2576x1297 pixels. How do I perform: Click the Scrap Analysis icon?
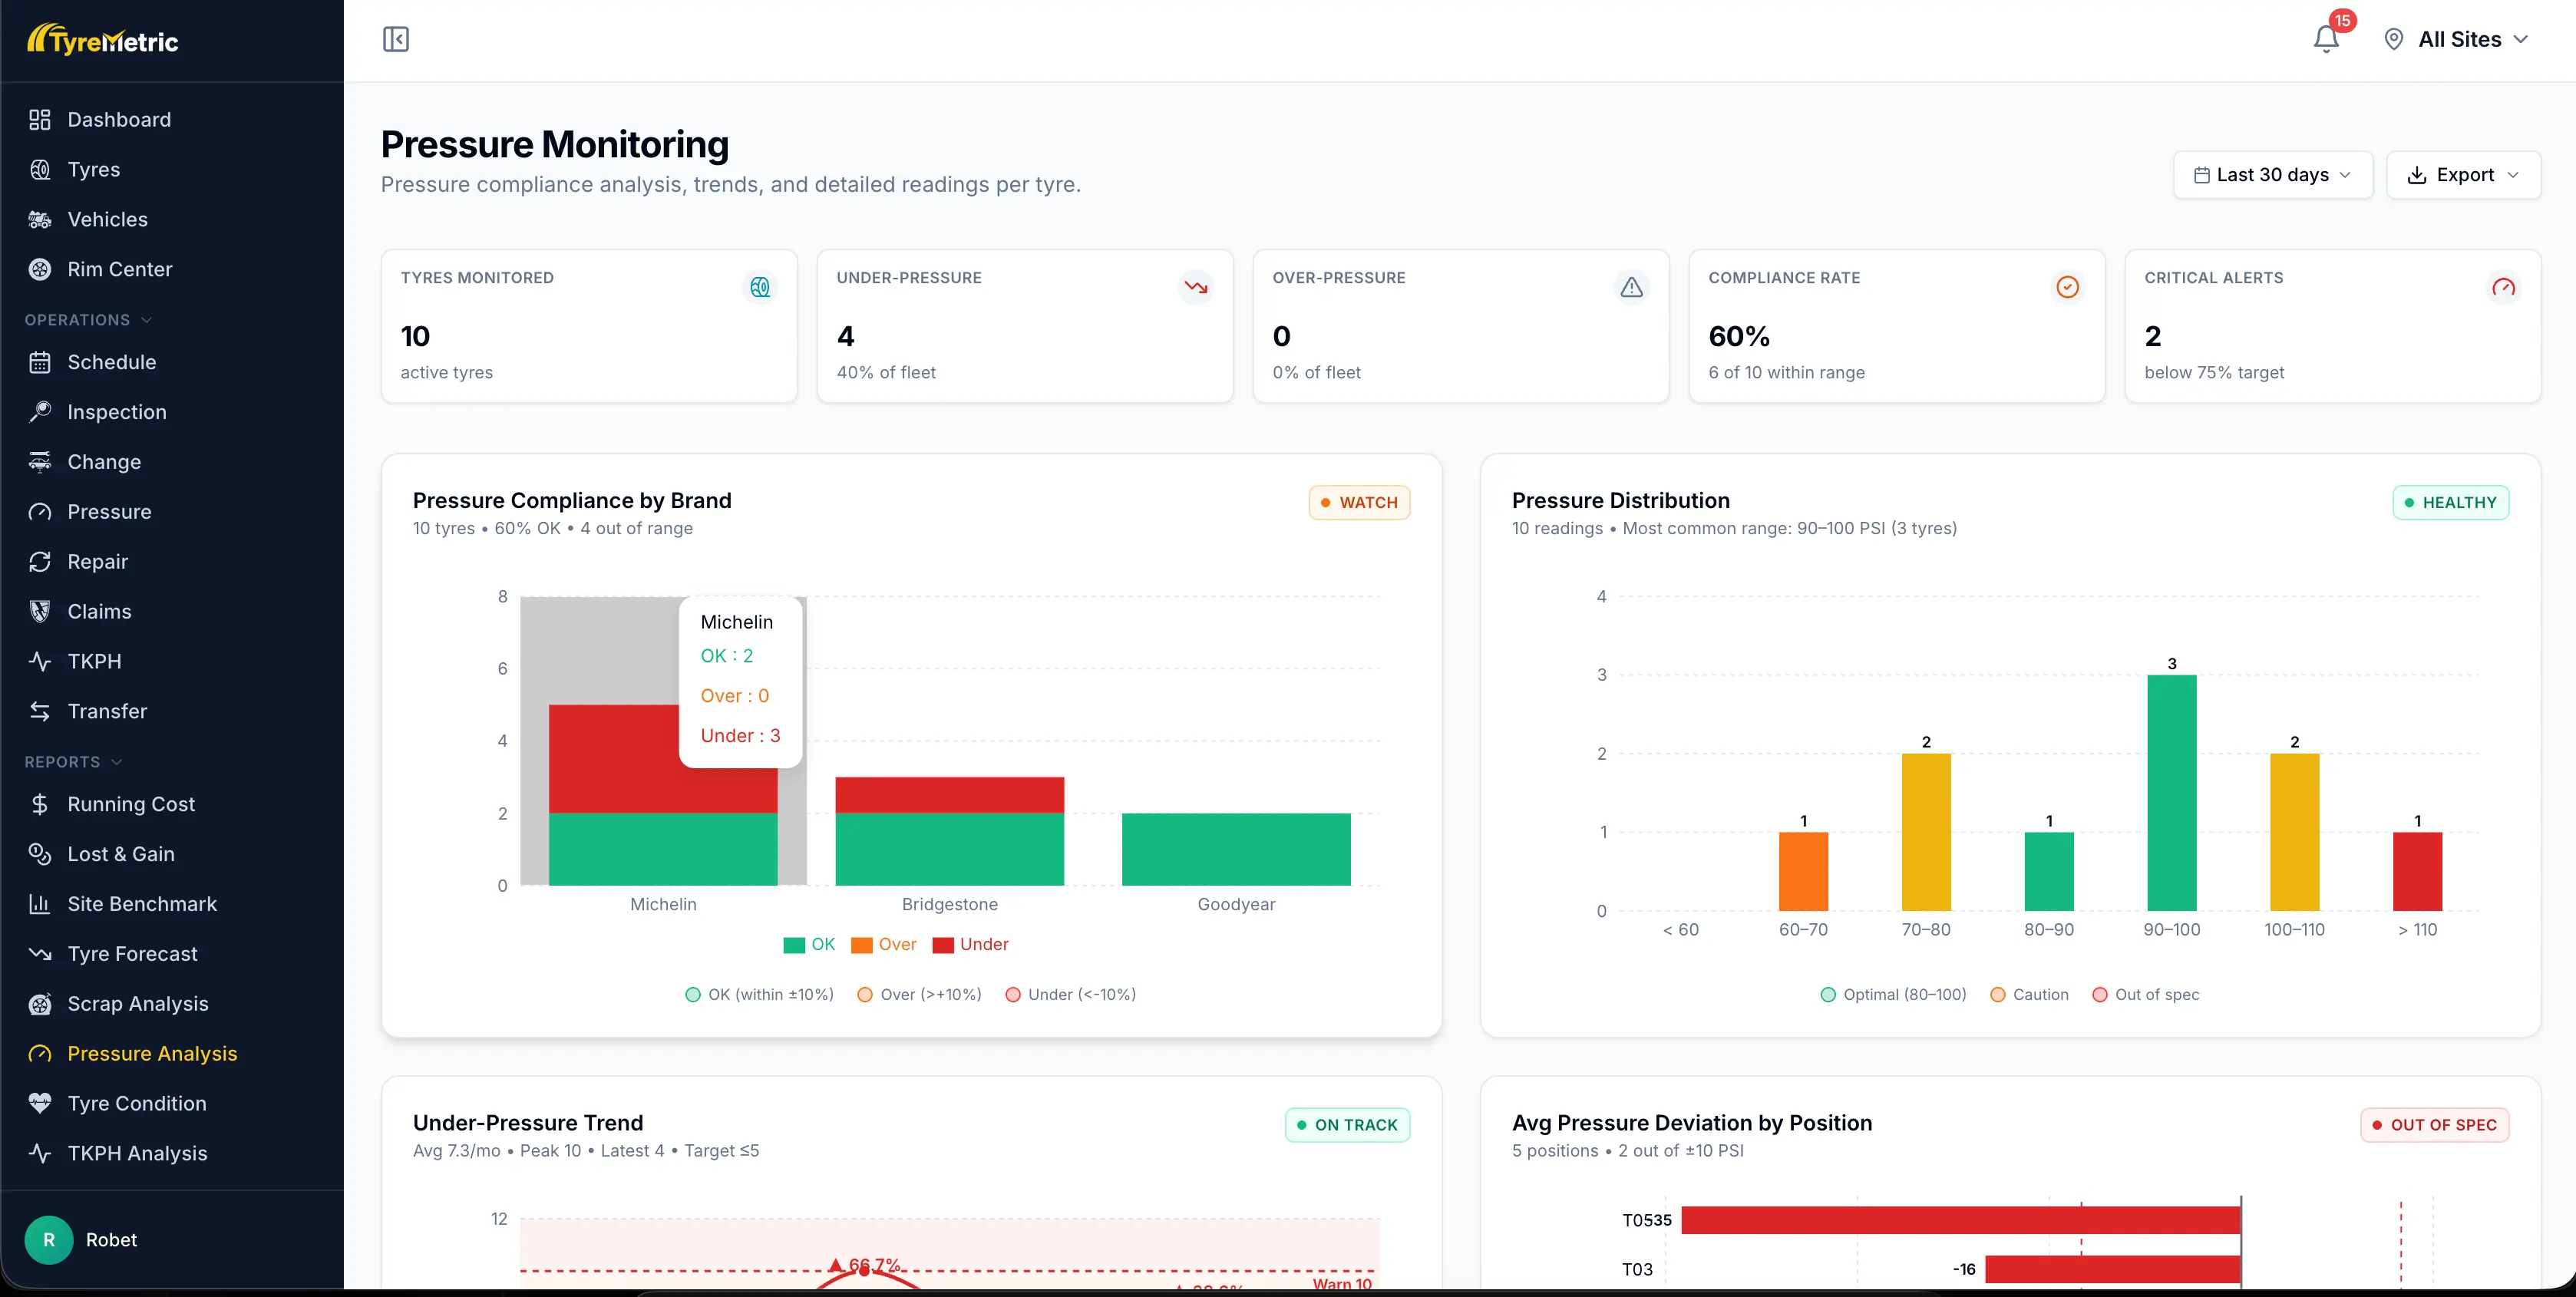pyautogui.click(x=40, y=1004)
